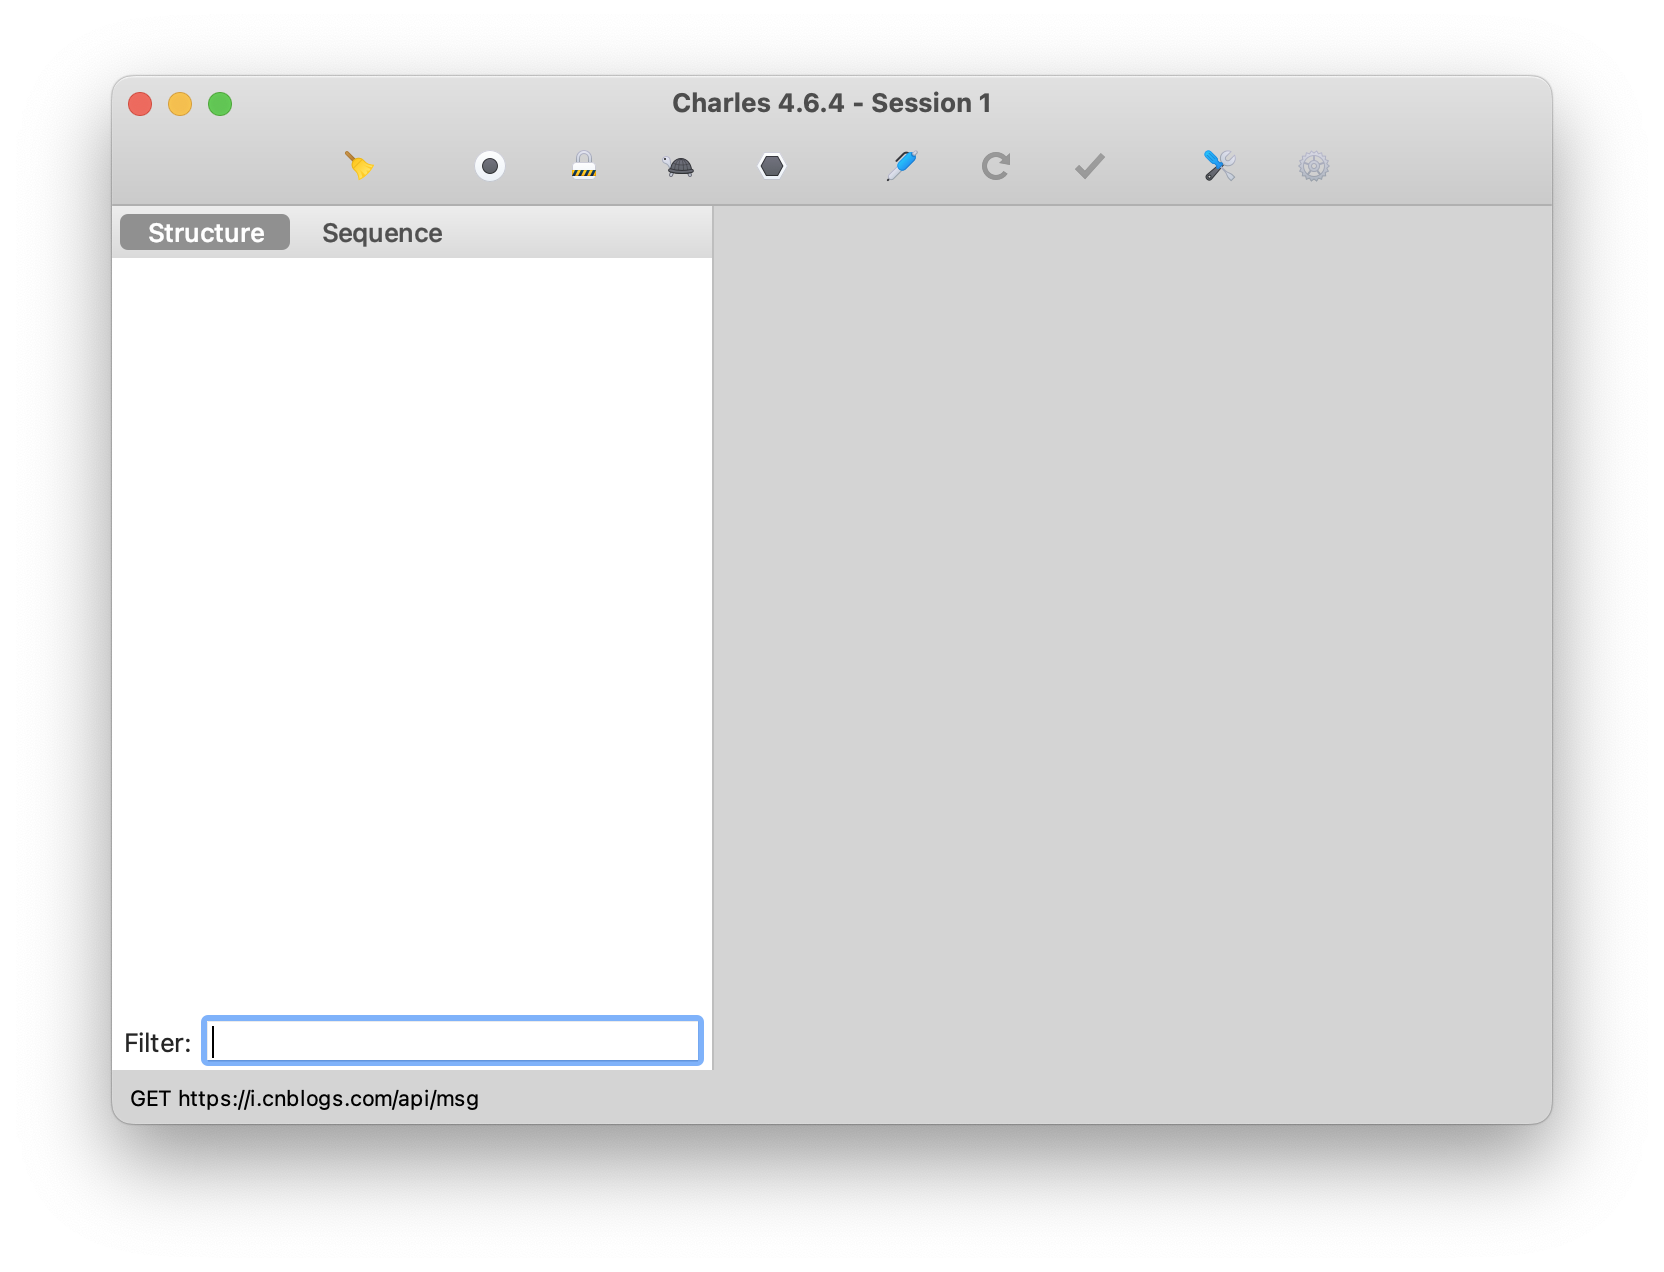Viewport: 1664px width, 1272px height.
Task: Open the Tools wrench and screwdriver icon
Action: click(1220, 165)
